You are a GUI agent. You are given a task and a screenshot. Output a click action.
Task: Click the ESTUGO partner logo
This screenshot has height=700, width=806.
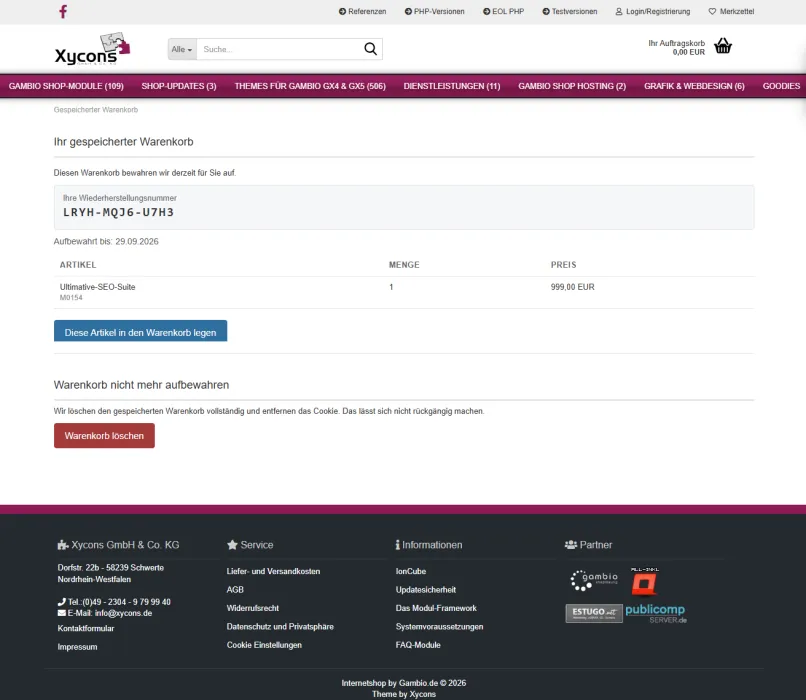(x=594, y=613)
